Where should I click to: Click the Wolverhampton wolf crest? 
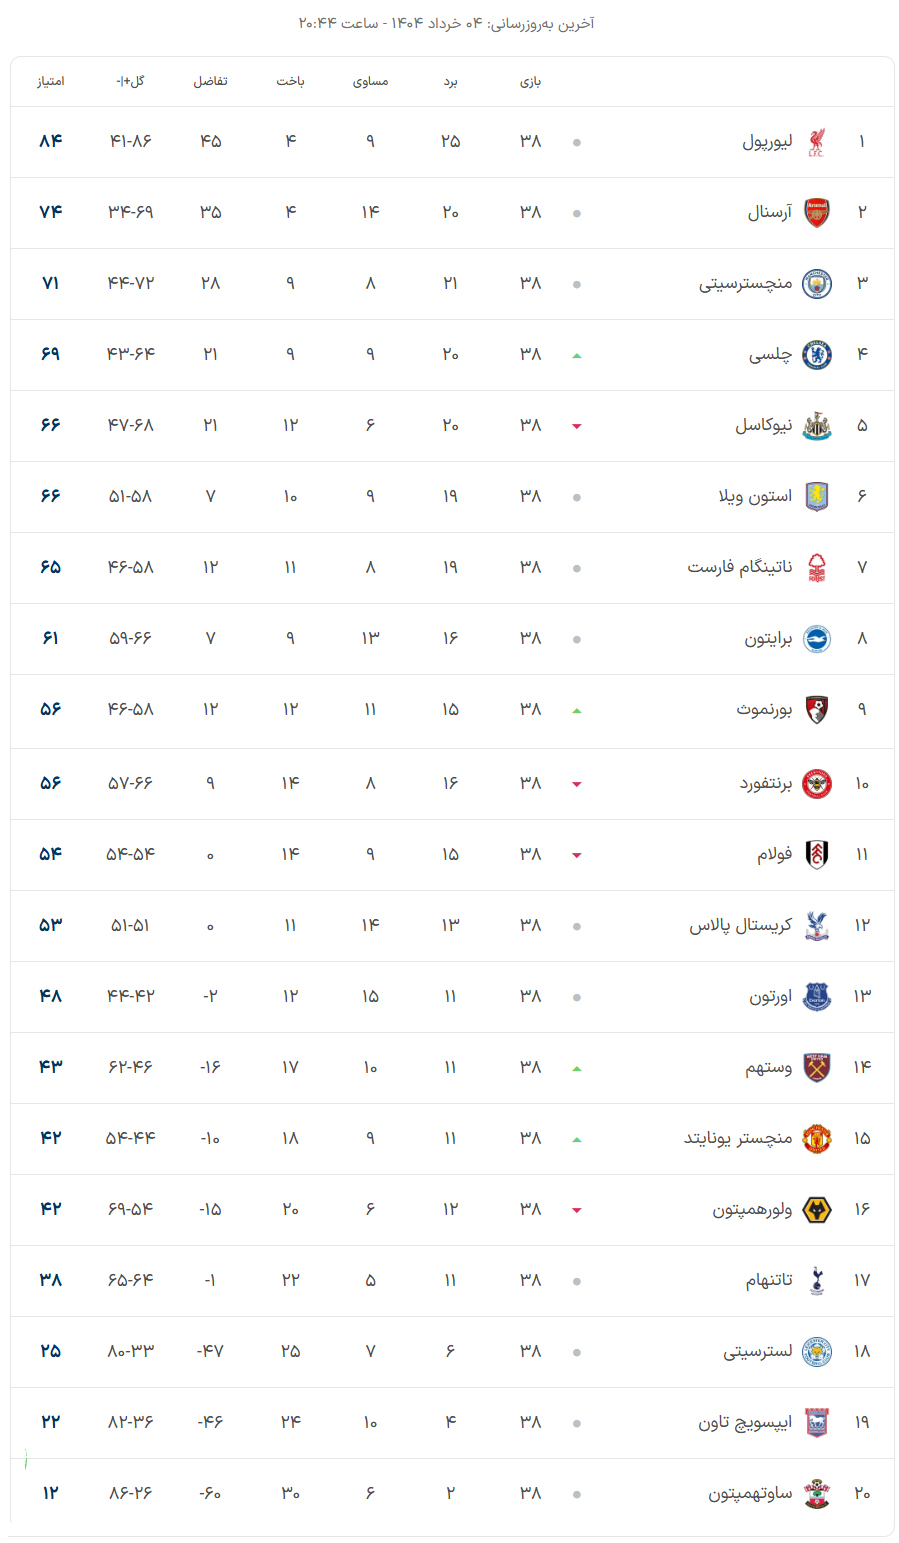[817, 1209]
